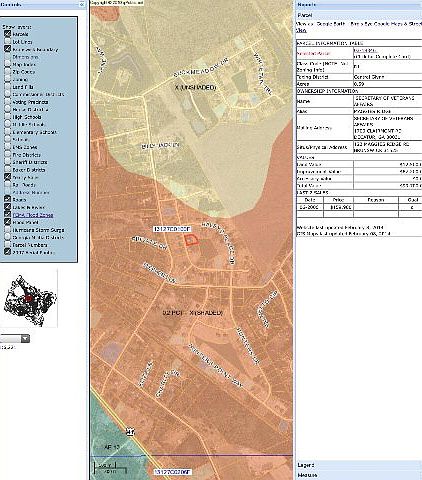Enable the Sheriff Districts layer checkbox
The image size is (422, 480).
coord(8,162)
